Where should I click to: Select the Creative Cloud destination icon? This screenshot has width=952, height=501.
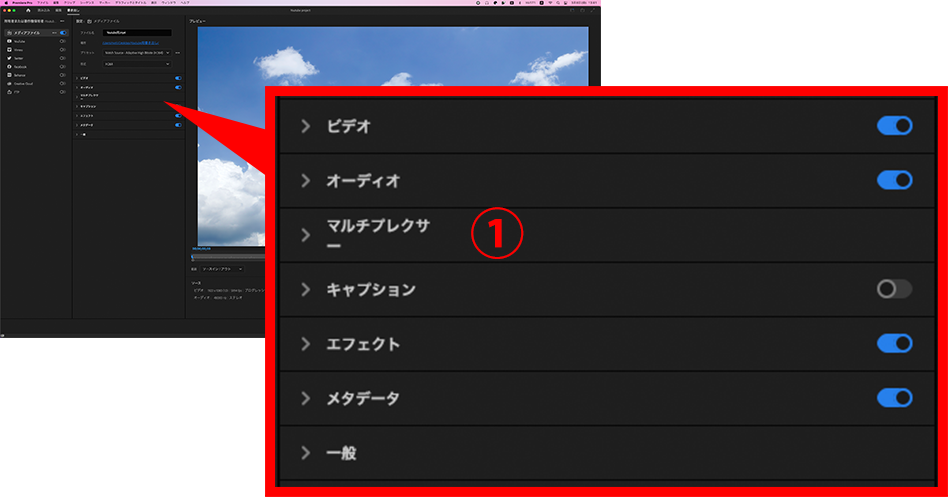click(x=9, y=84)
